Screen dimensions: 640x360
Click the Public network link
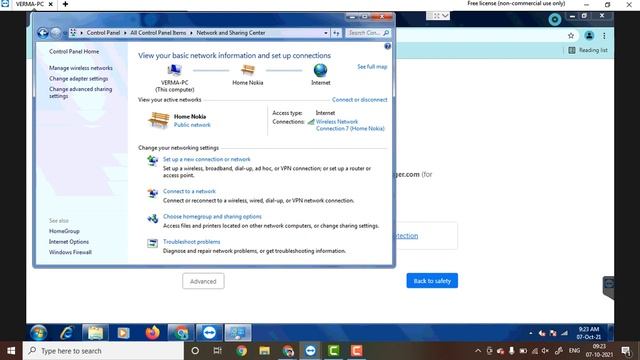coord(192,125)
